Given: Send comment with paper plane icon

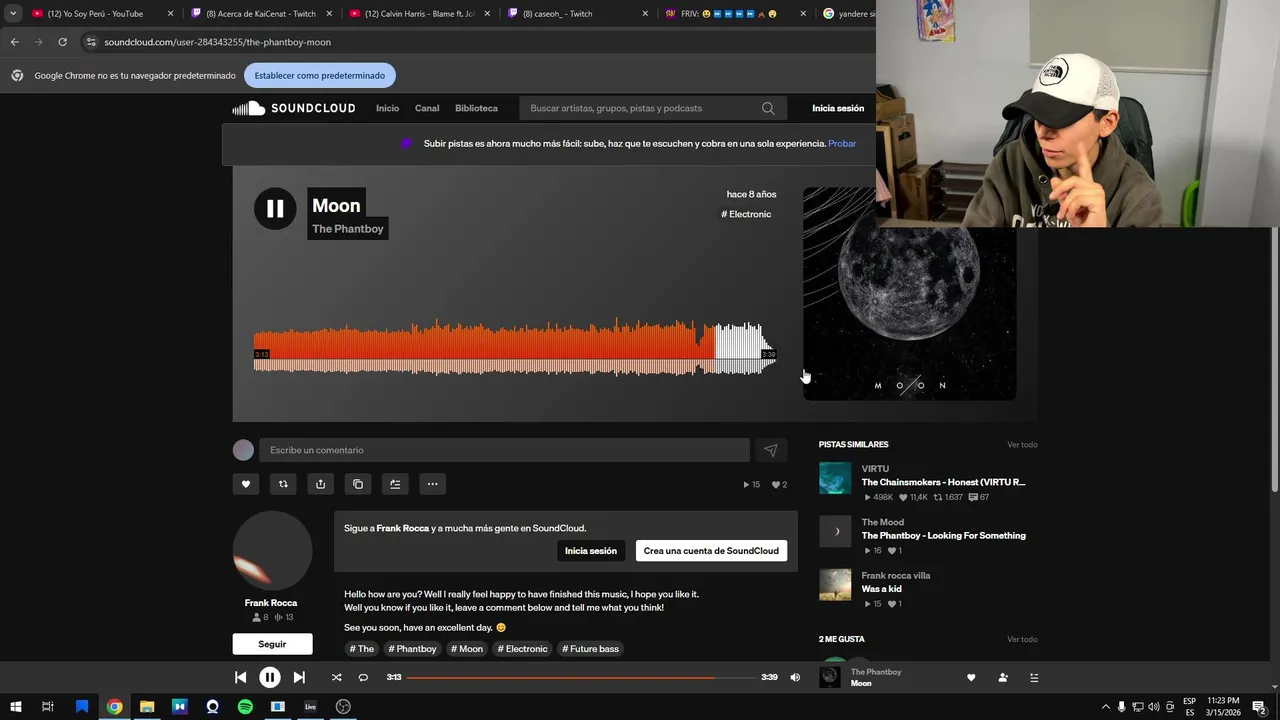Looking at the screenshot, I should point(770,450).
